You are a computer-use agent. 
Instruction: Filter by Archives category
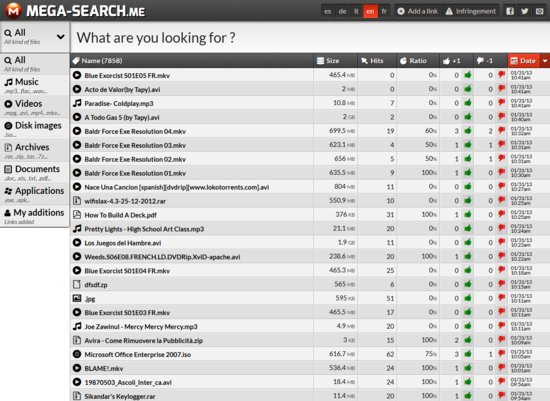(x=34, y=151)
